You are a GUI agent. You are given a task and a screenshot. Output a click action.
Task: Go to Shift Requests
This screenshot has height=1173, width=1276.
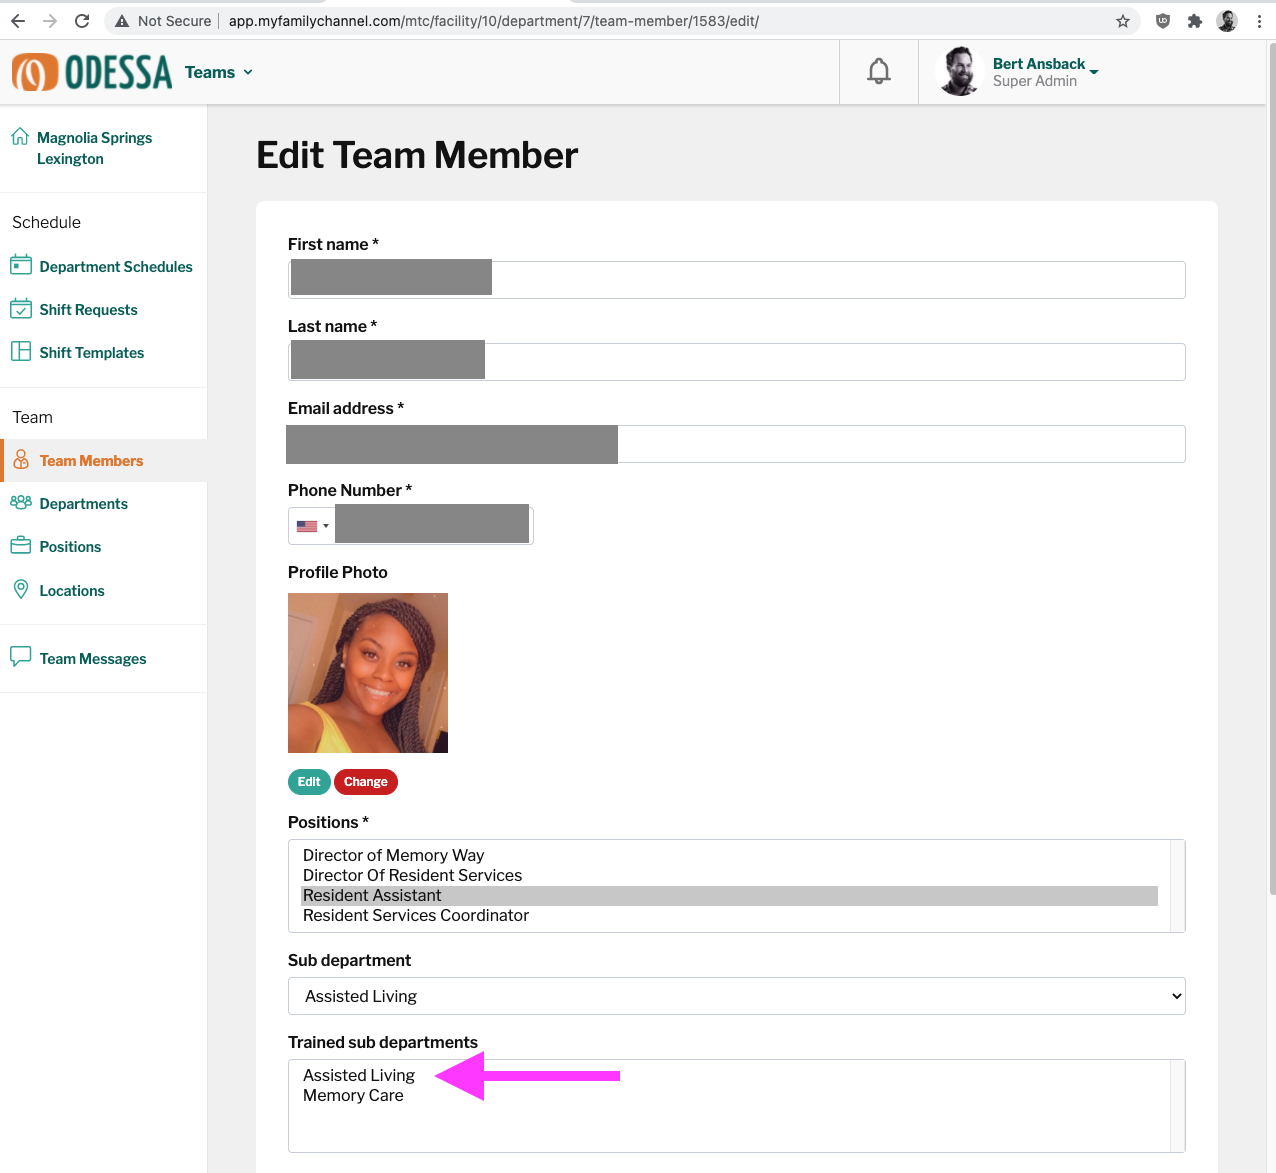point(74,309)
